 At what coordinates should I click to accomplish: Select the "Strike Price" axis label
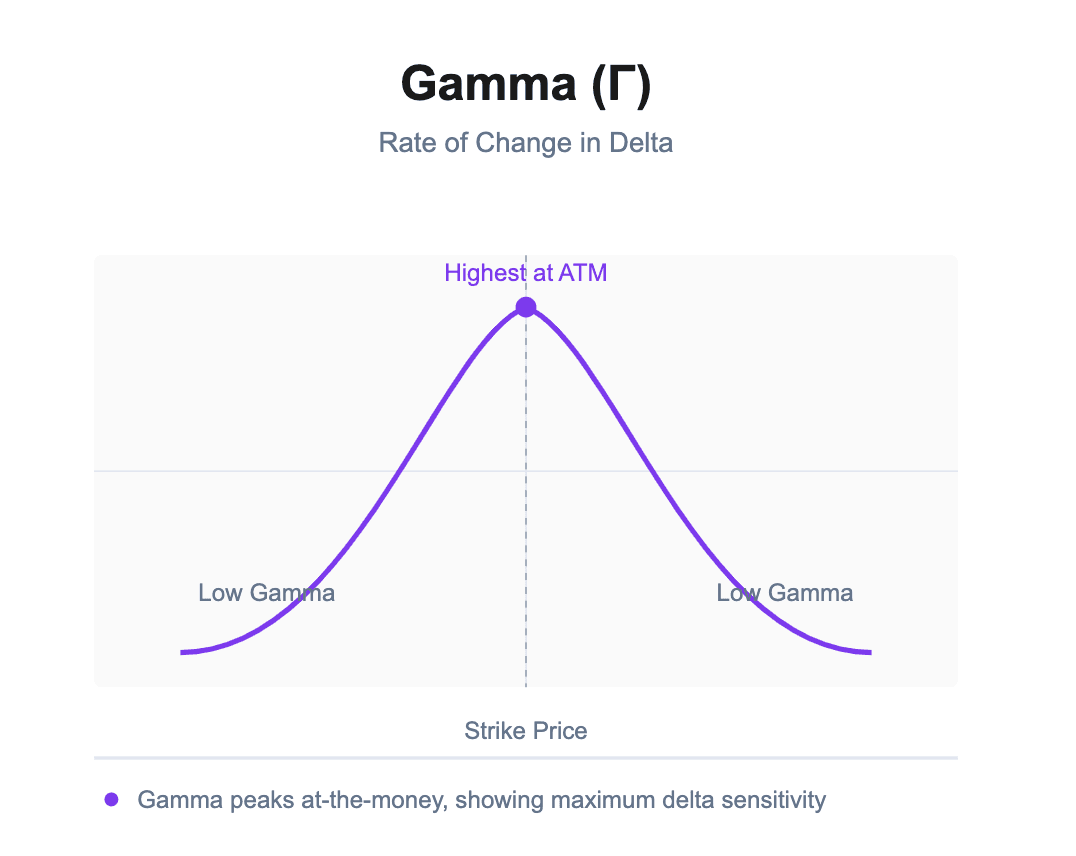coord(525,731)
